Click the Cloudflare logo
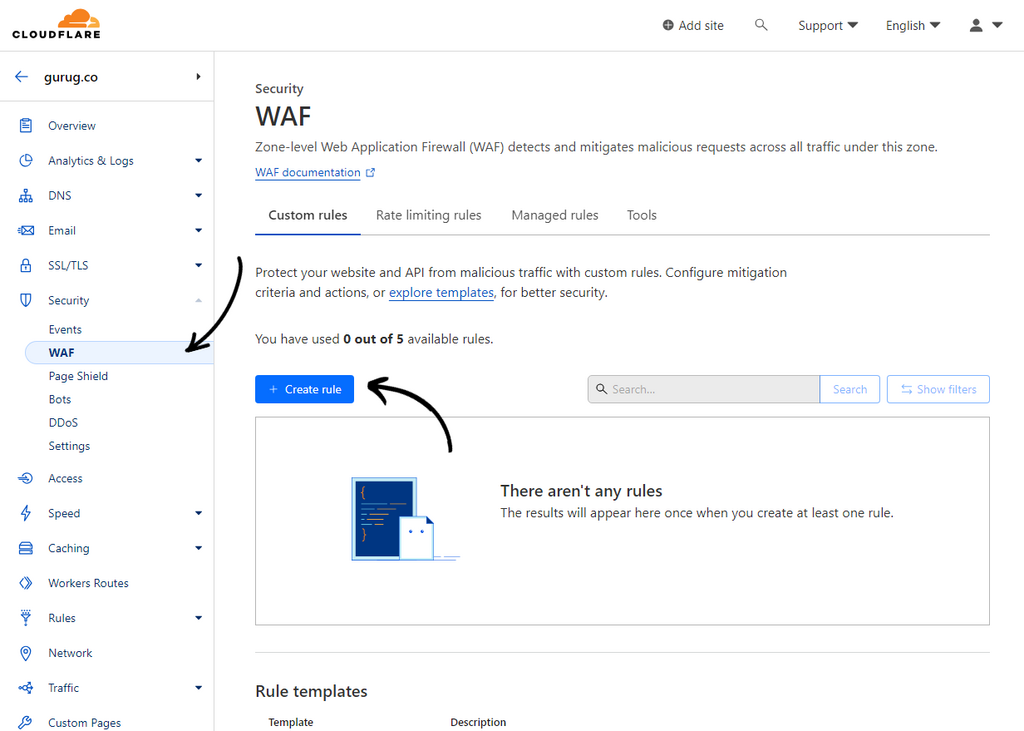Screen dimensions: 1024x731 (x=57, y=24)
